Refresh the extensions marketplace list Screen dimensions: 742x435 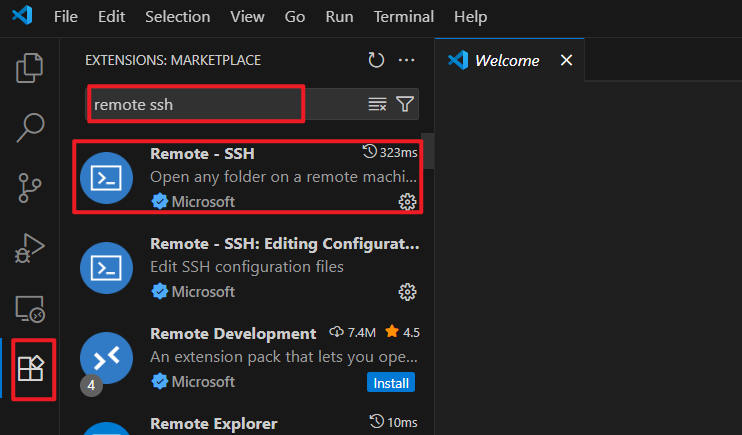pyautogui.click(x=376, y=60)
